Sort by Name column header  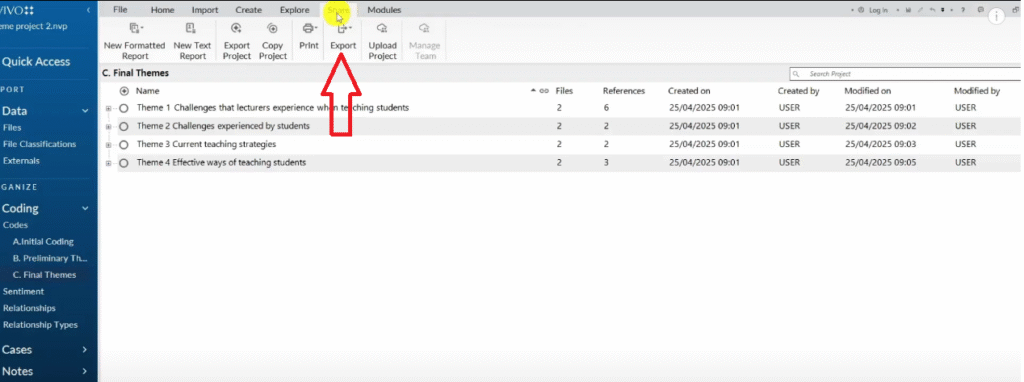click(148, 91)
